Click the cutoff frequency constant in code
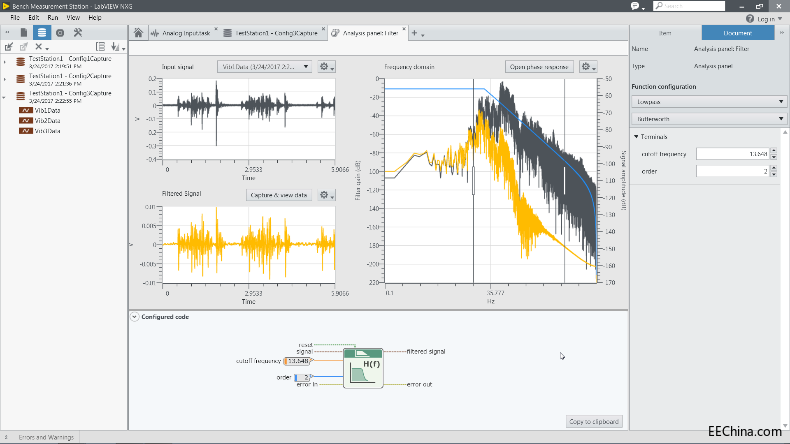Image resolution: width=790 pixels, height=444 pixels. [x=297, y=361]
